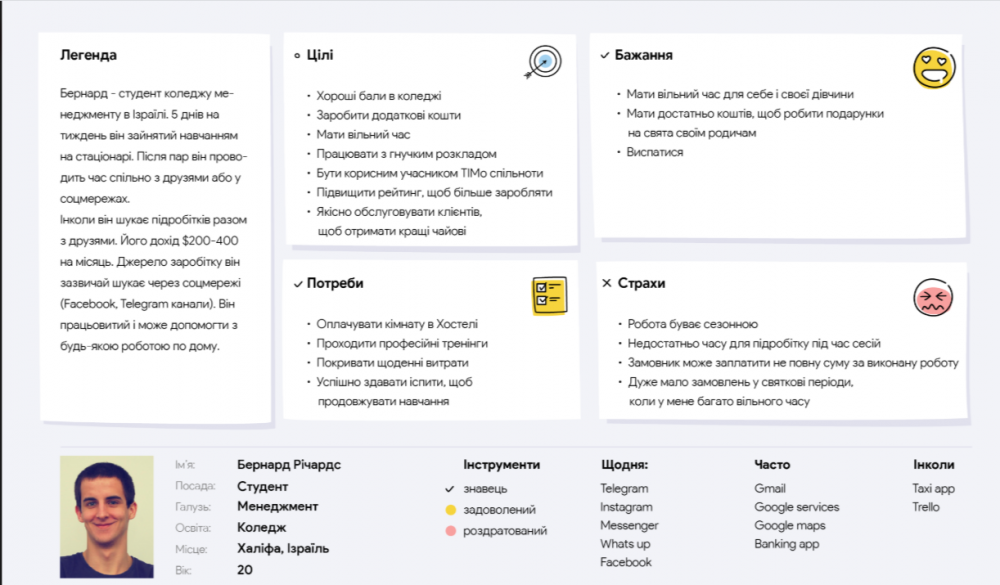Select the yellow задоволений dot
This screenshot has height=585, width=1000.
(x=450, y=510)
